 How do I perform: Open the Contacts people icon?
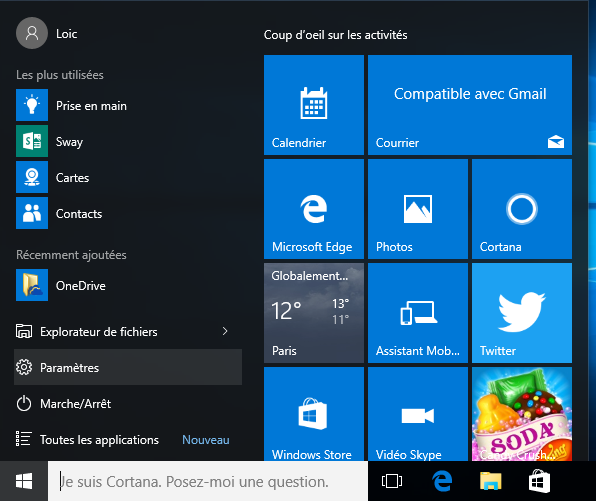coord(32,213)
